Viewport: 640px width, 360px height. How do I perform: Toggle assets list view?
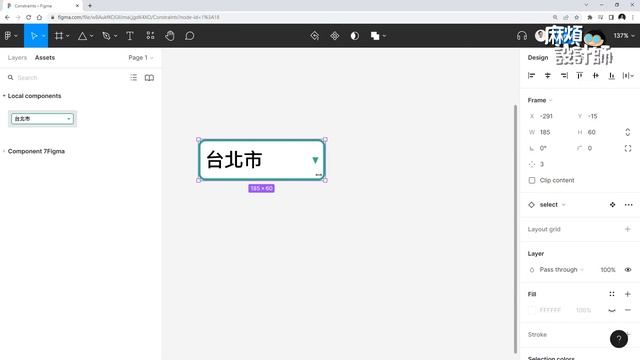click(133, 78)
